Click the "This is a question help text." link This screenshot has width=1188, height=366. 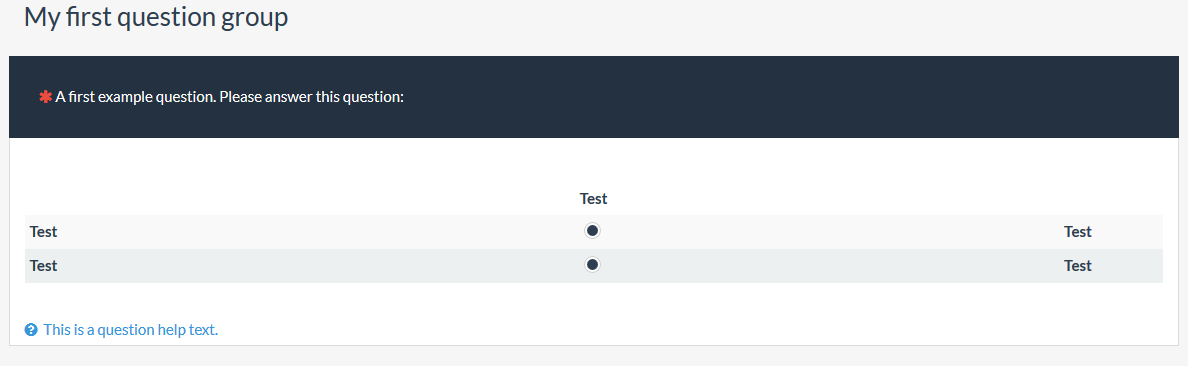coord(131,330)
